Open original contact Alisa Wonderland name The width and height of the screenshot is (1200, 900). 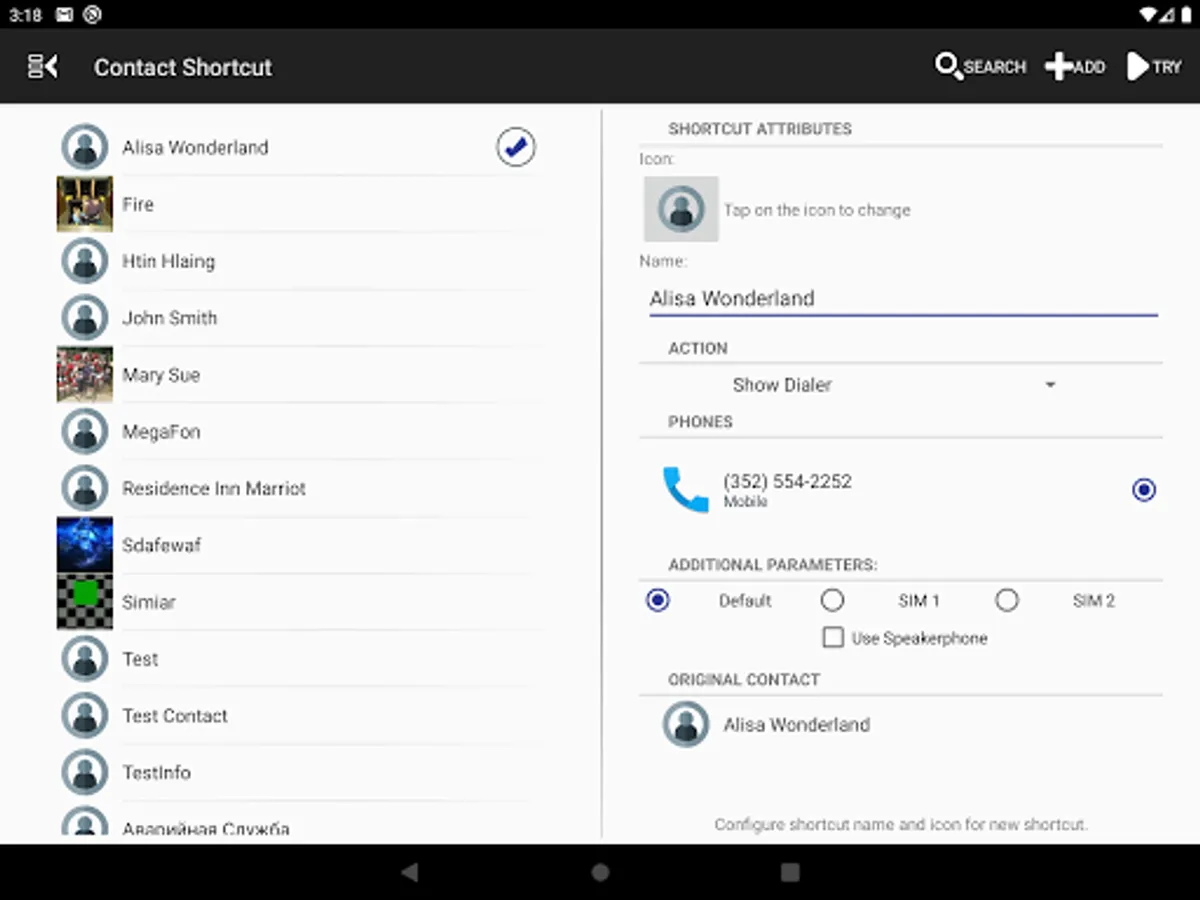tap(797, 724)
